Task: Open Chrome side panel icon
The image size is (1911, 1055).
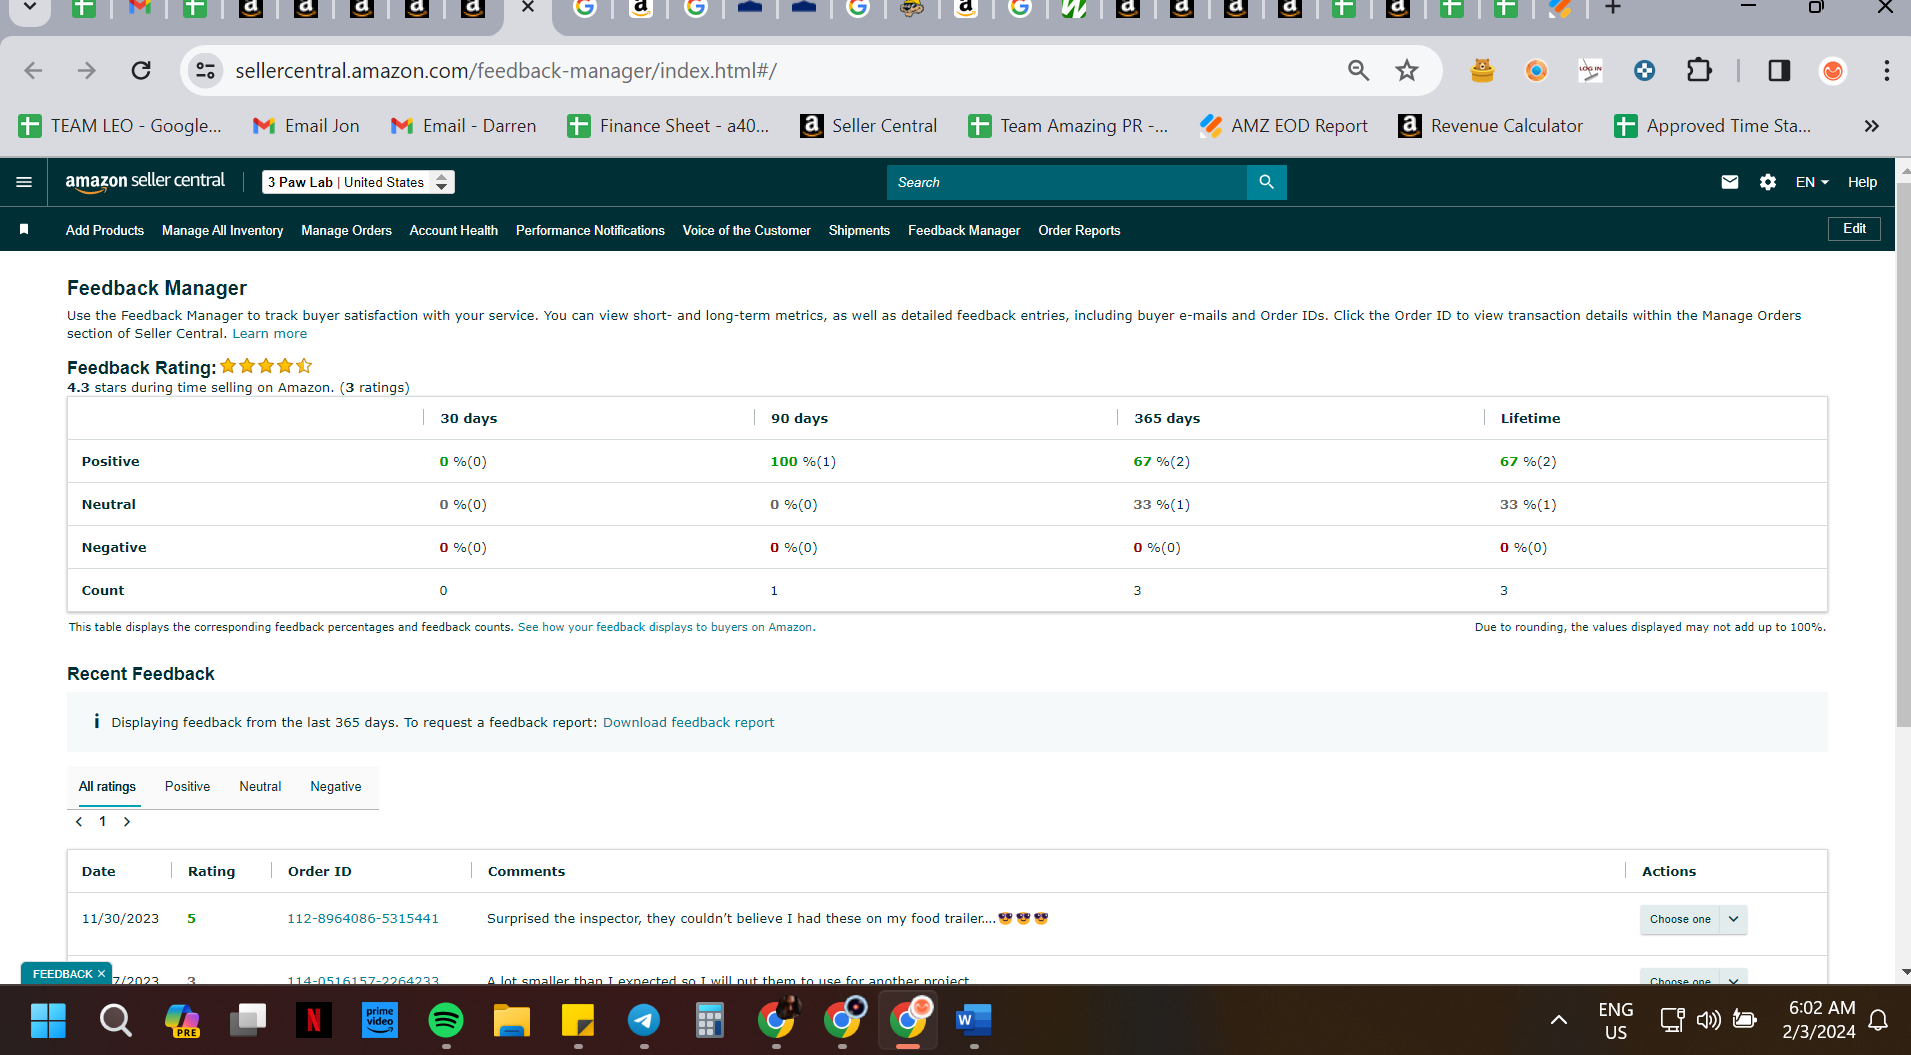Action: coord(1779,70)
